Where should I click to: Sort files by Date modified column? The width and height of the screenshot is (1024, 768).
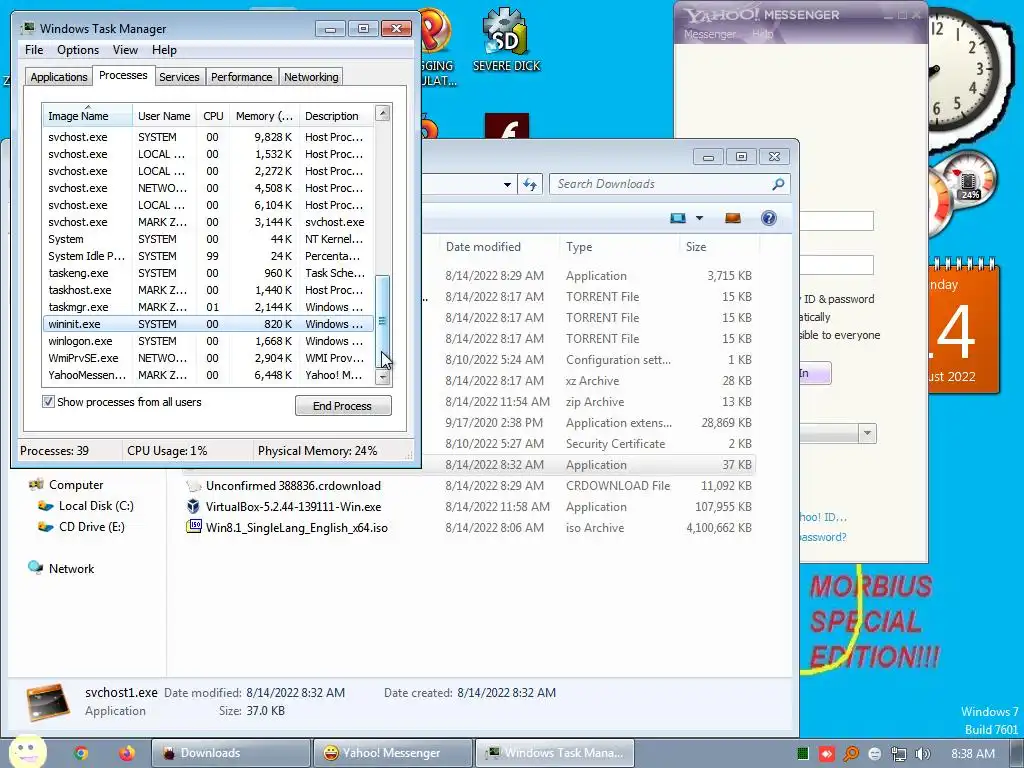[498, 247]
